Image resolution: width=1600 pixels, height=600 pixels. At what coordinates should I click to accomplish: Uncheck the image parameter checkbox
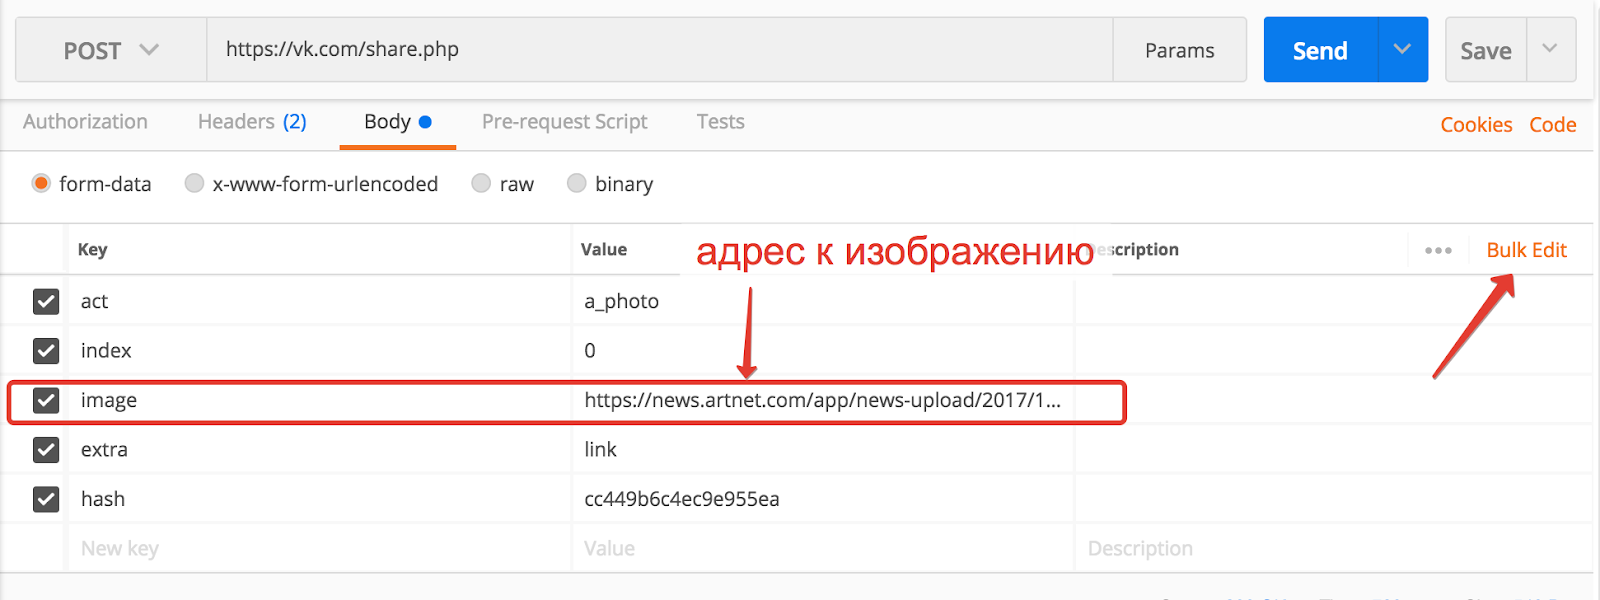(x=46, y=400)
